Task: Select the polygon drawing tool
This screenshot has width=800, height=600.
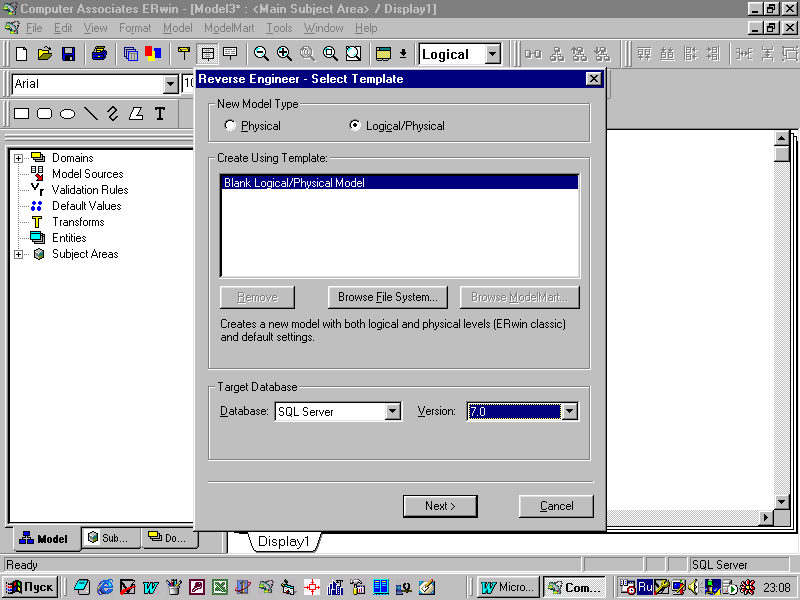Action: (136, 113)
